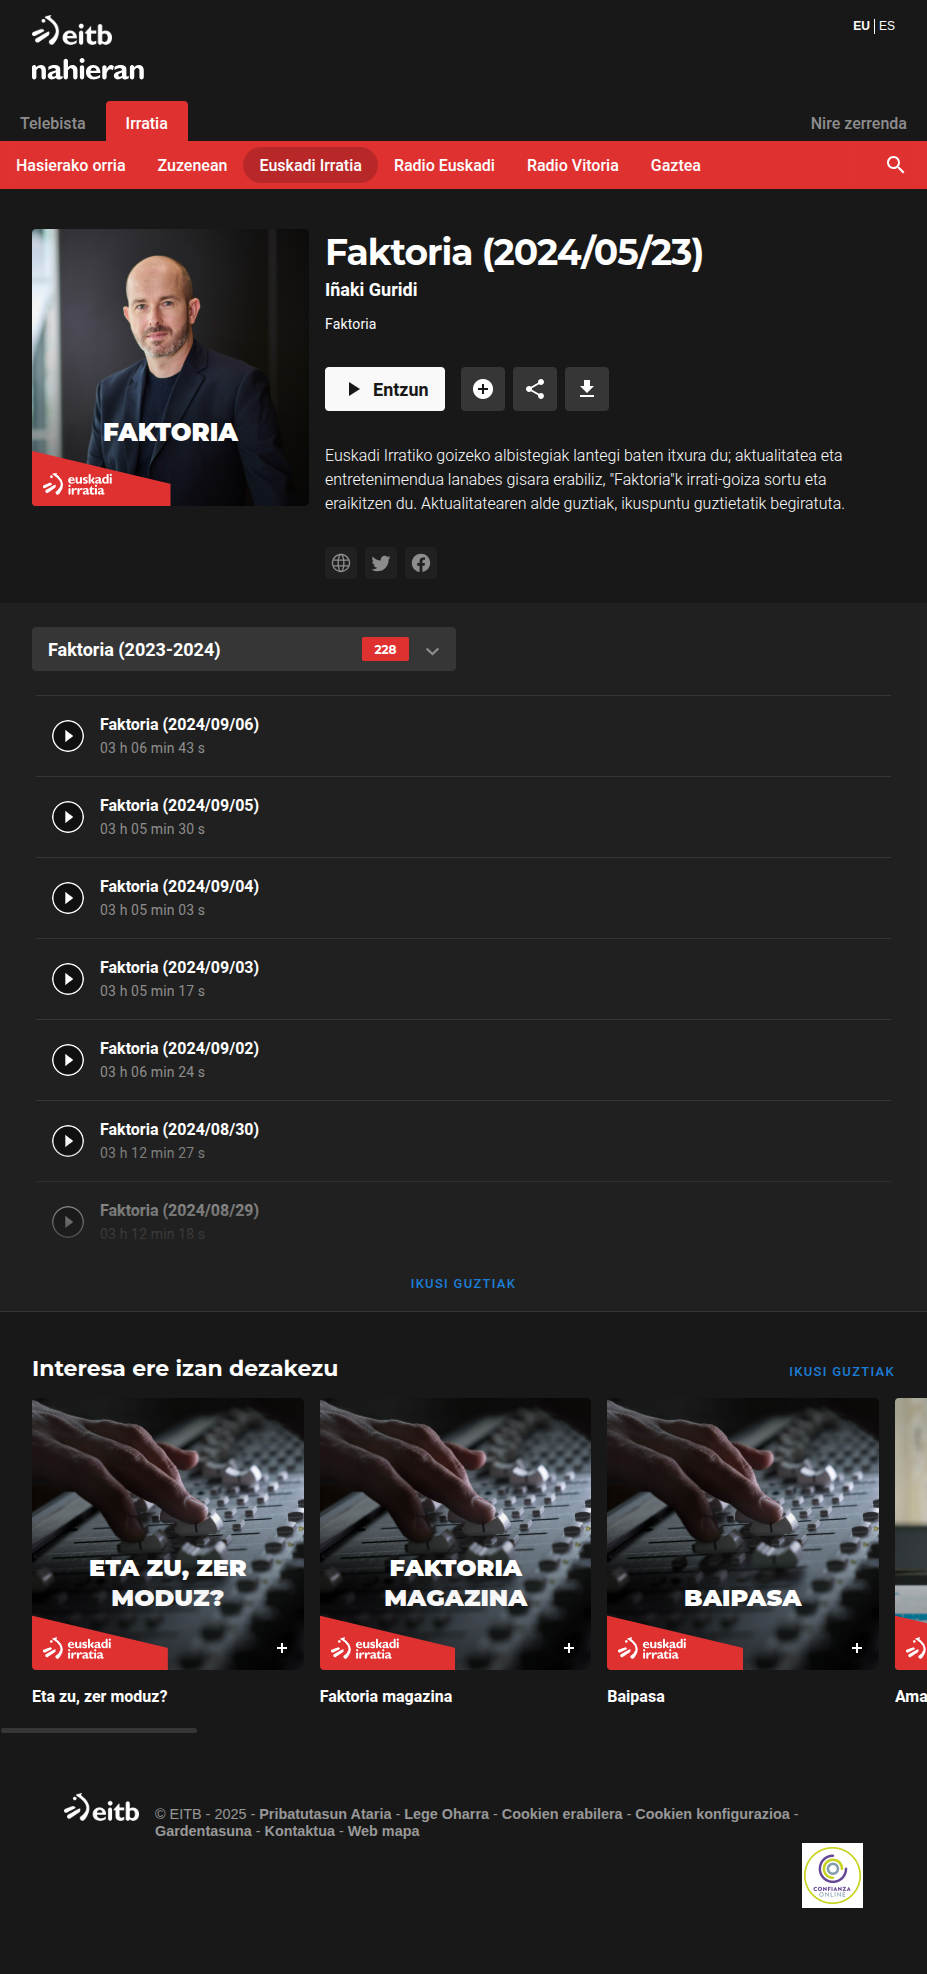Open the Twitter icon link

click(381, 563)
